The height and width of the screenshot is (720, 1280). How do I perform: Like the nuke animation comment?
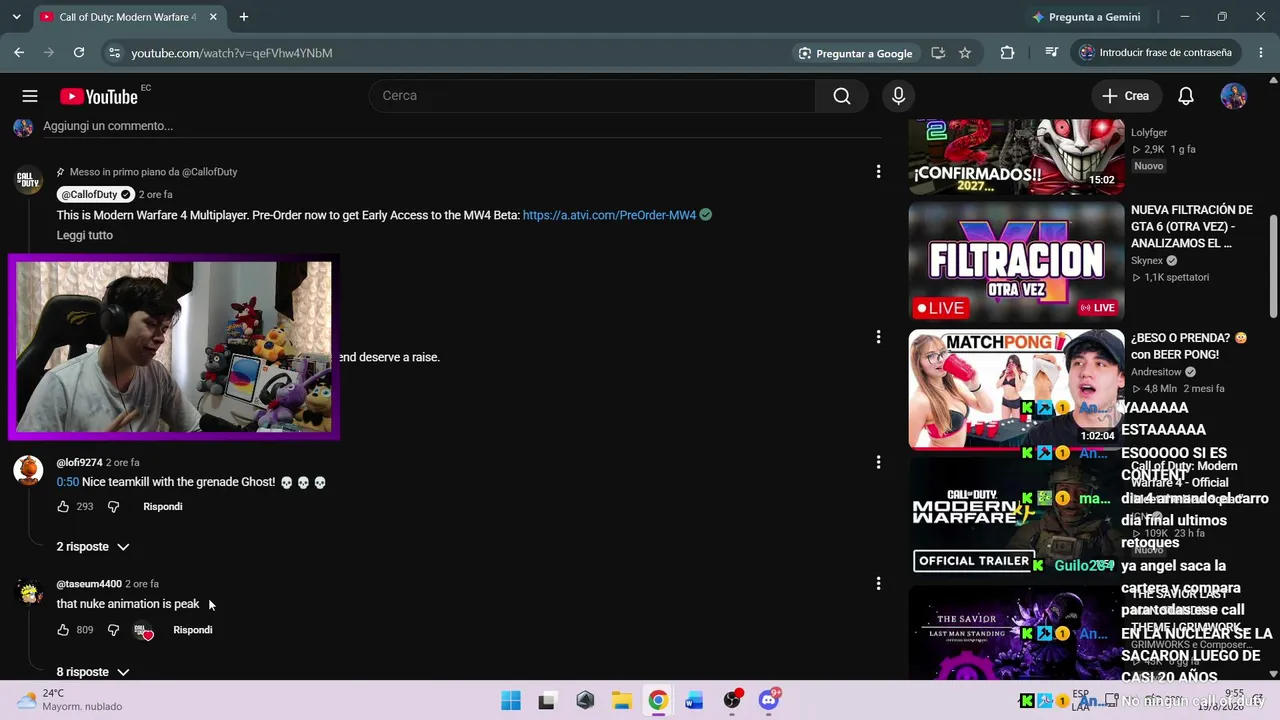(x=63, y=630)
